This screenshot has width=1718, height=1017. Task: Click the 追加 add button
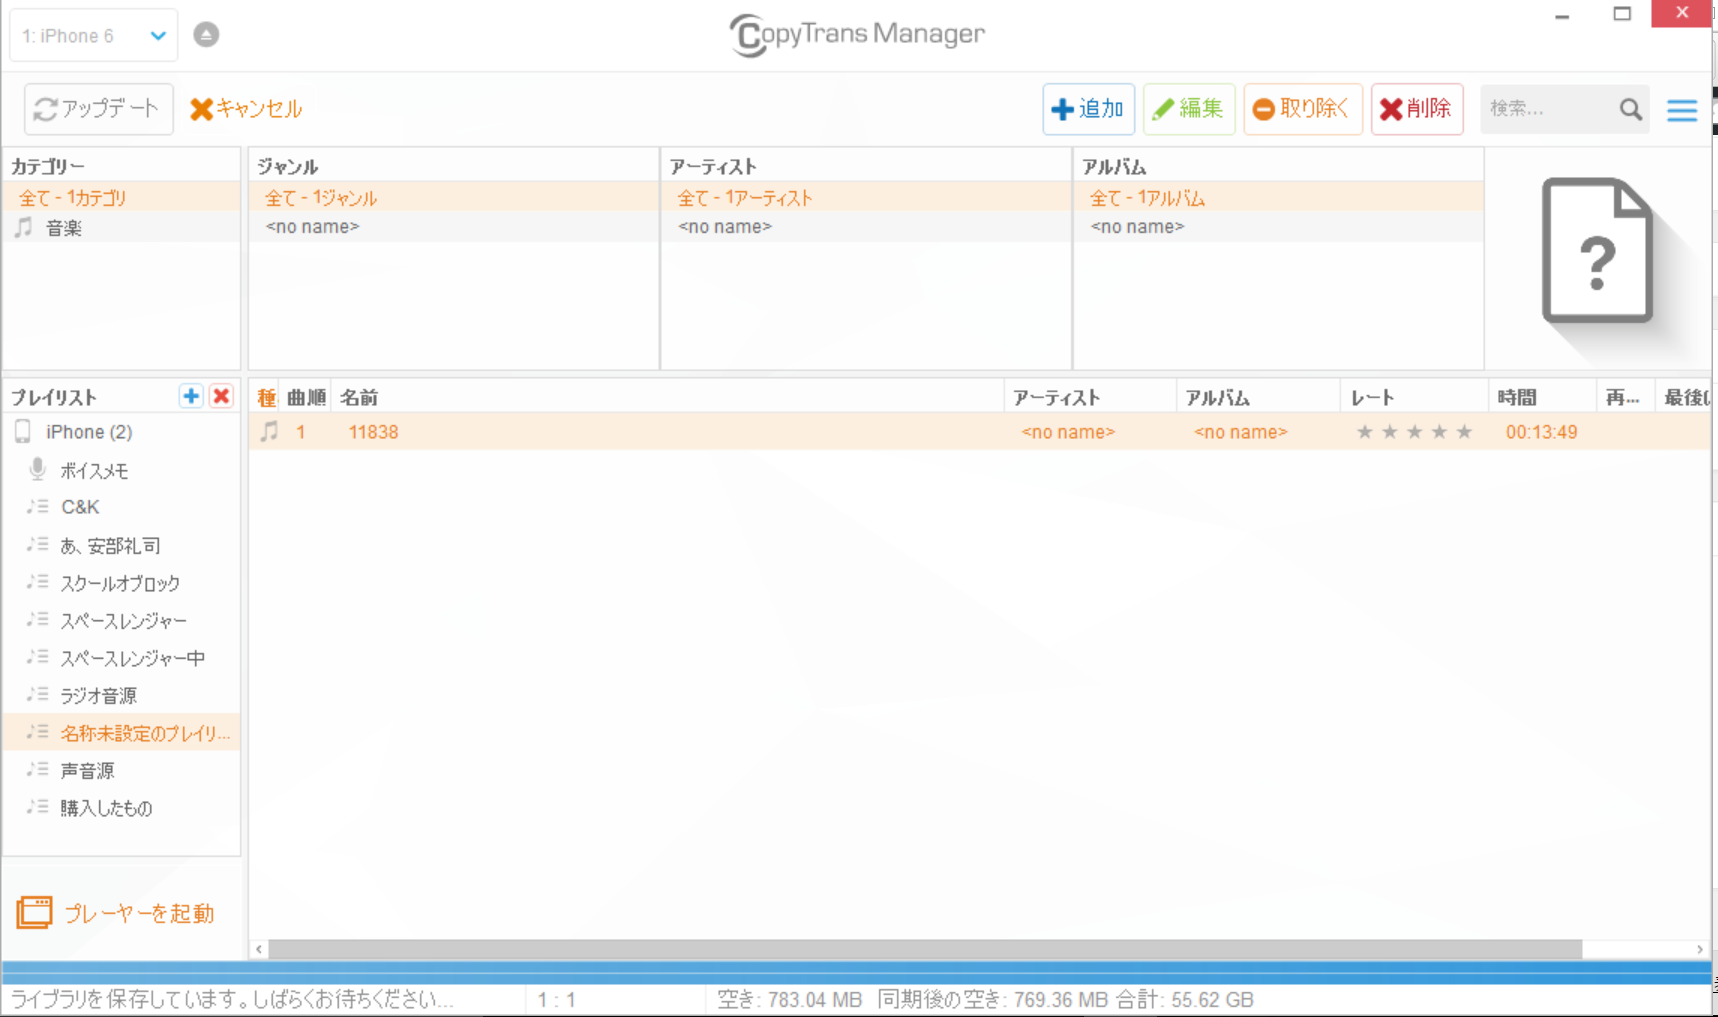point(1088,109)
